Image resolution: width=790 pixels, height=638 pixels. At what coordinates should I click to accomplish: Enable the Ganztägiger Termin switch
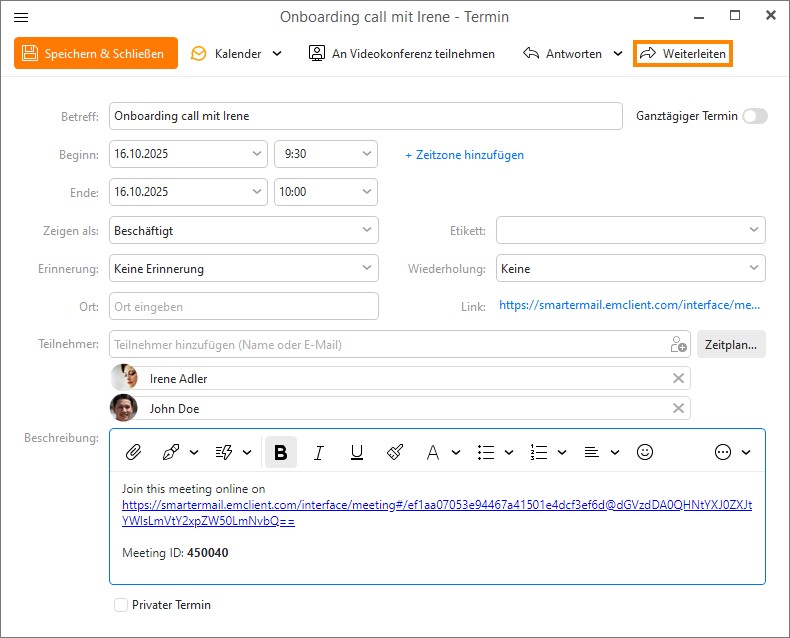[x=755, y=116]
